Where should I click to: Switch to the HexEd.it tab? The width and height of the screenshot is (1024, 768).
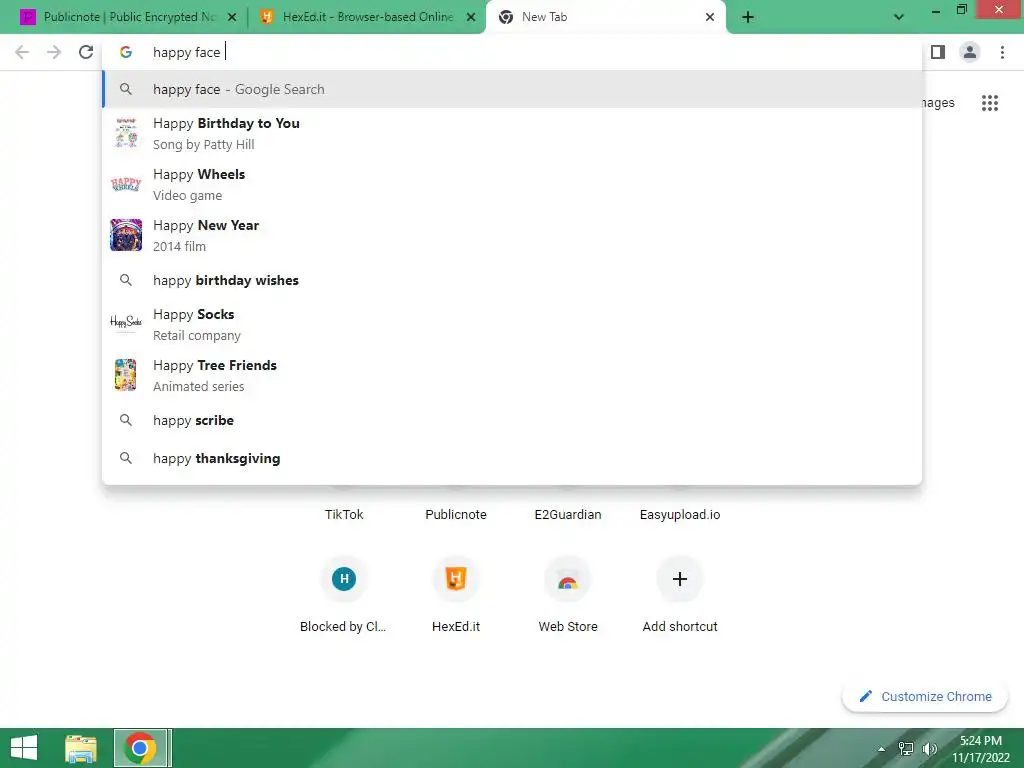click(x=367, y=17)
